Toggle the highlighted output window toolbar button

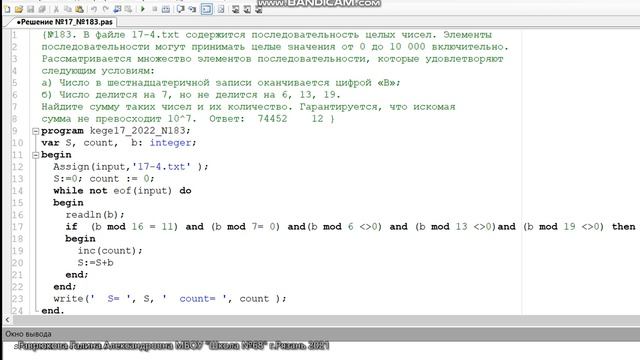point(207,9)
